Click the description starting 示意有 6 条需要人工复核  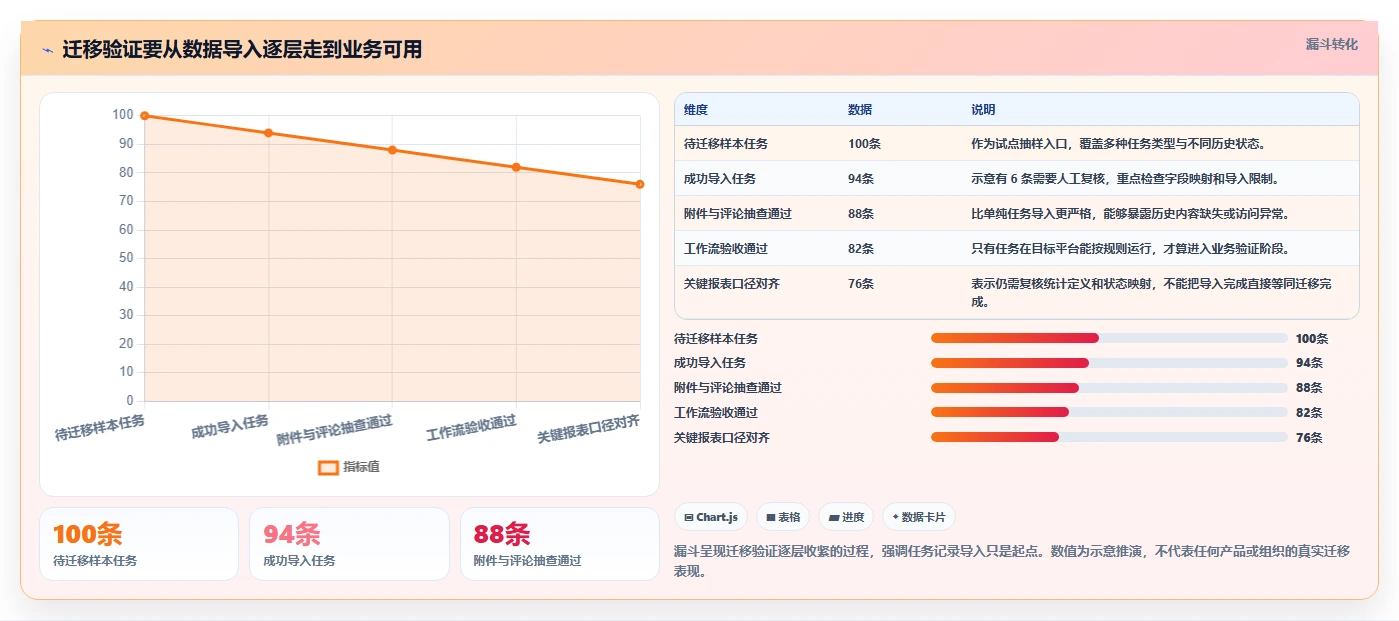click(x=1125, y=179)
